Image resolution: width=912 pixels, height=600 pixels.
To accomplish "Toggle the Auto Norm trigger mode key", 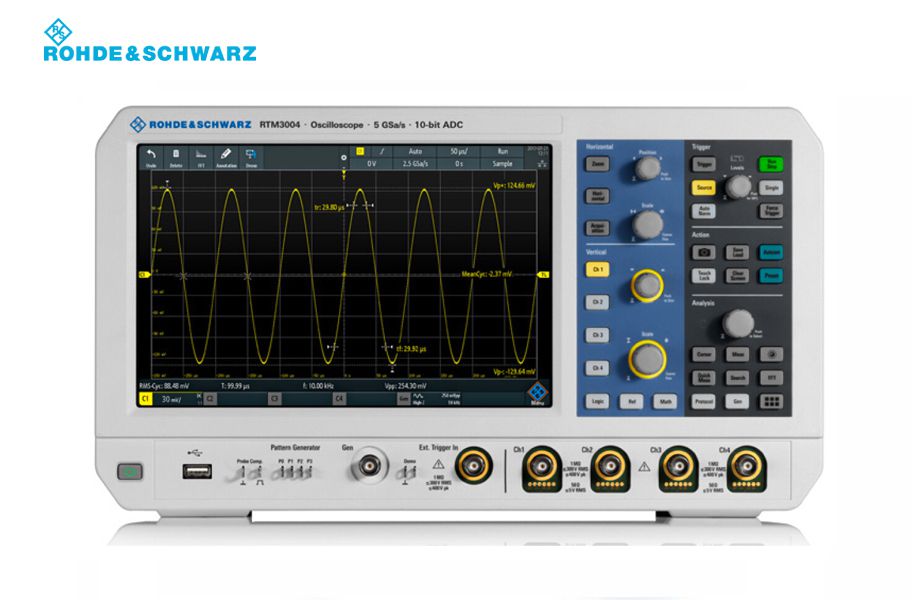I will (x=704, y=210).
